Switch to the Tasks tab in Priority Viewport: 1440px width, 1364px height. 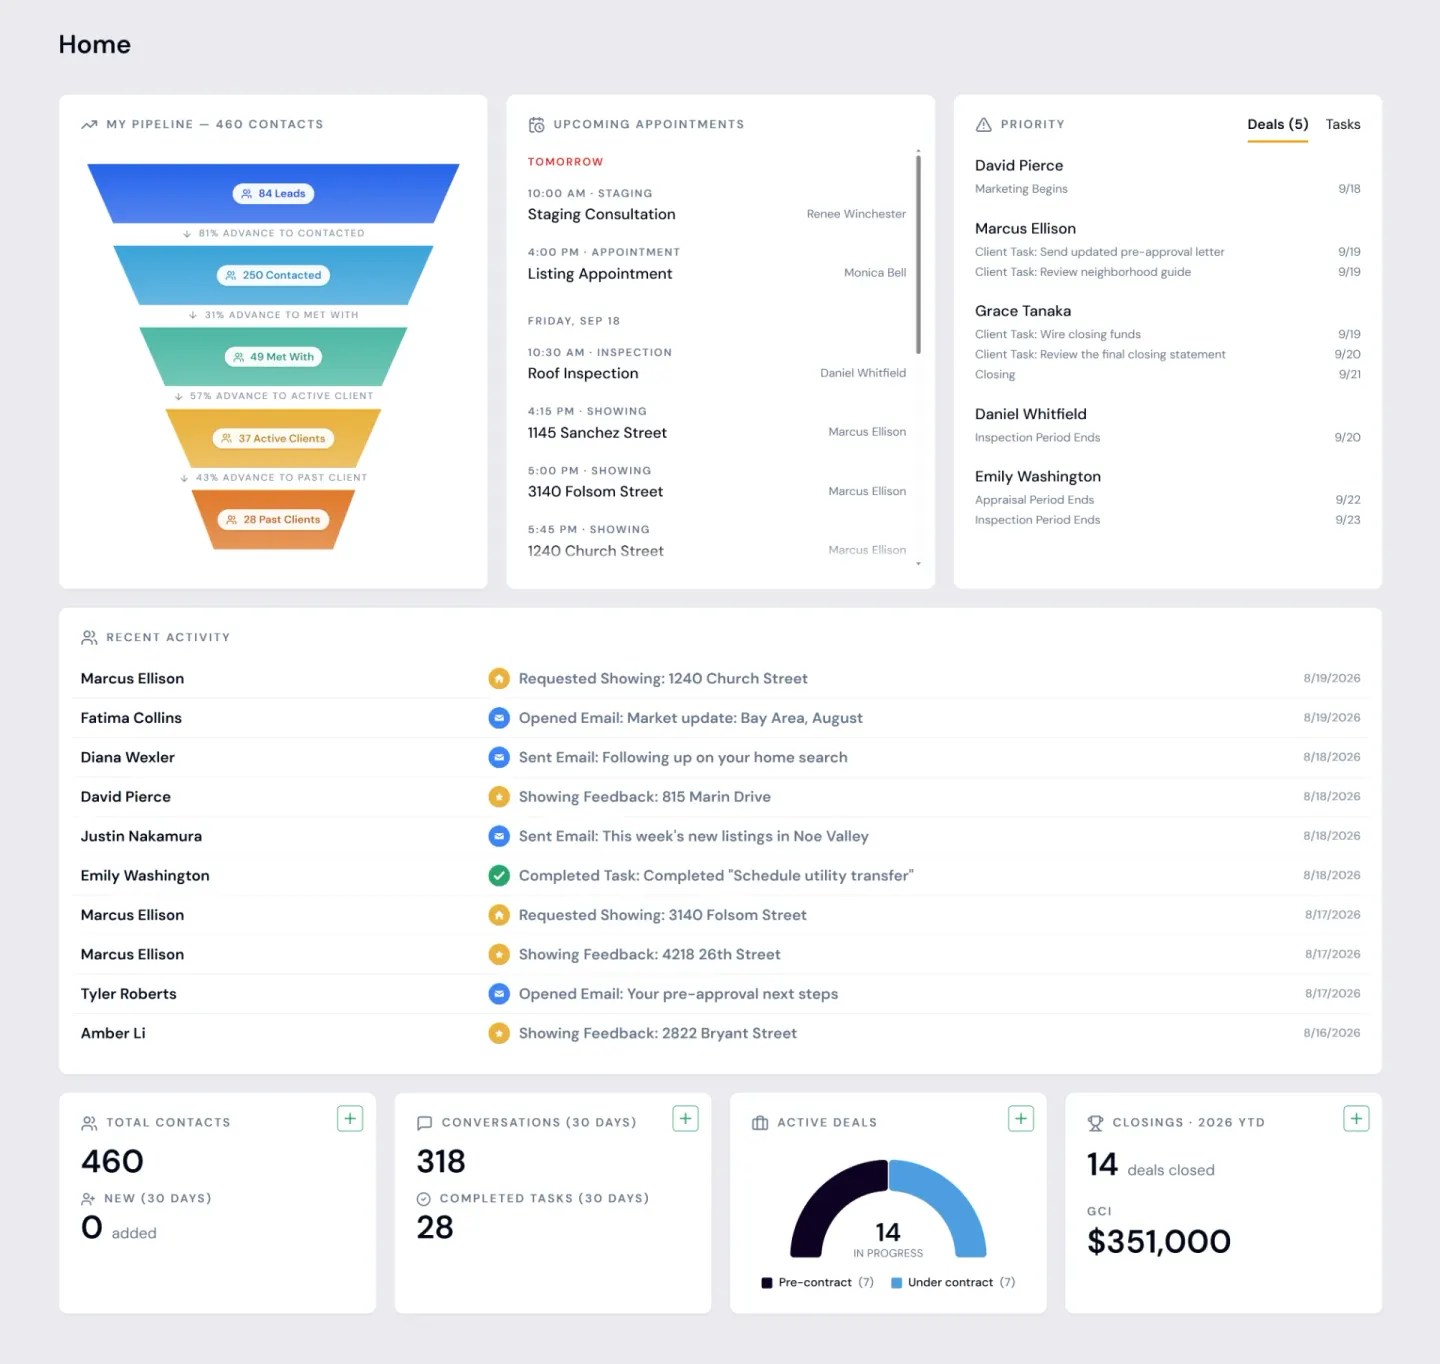point(1343,125)
